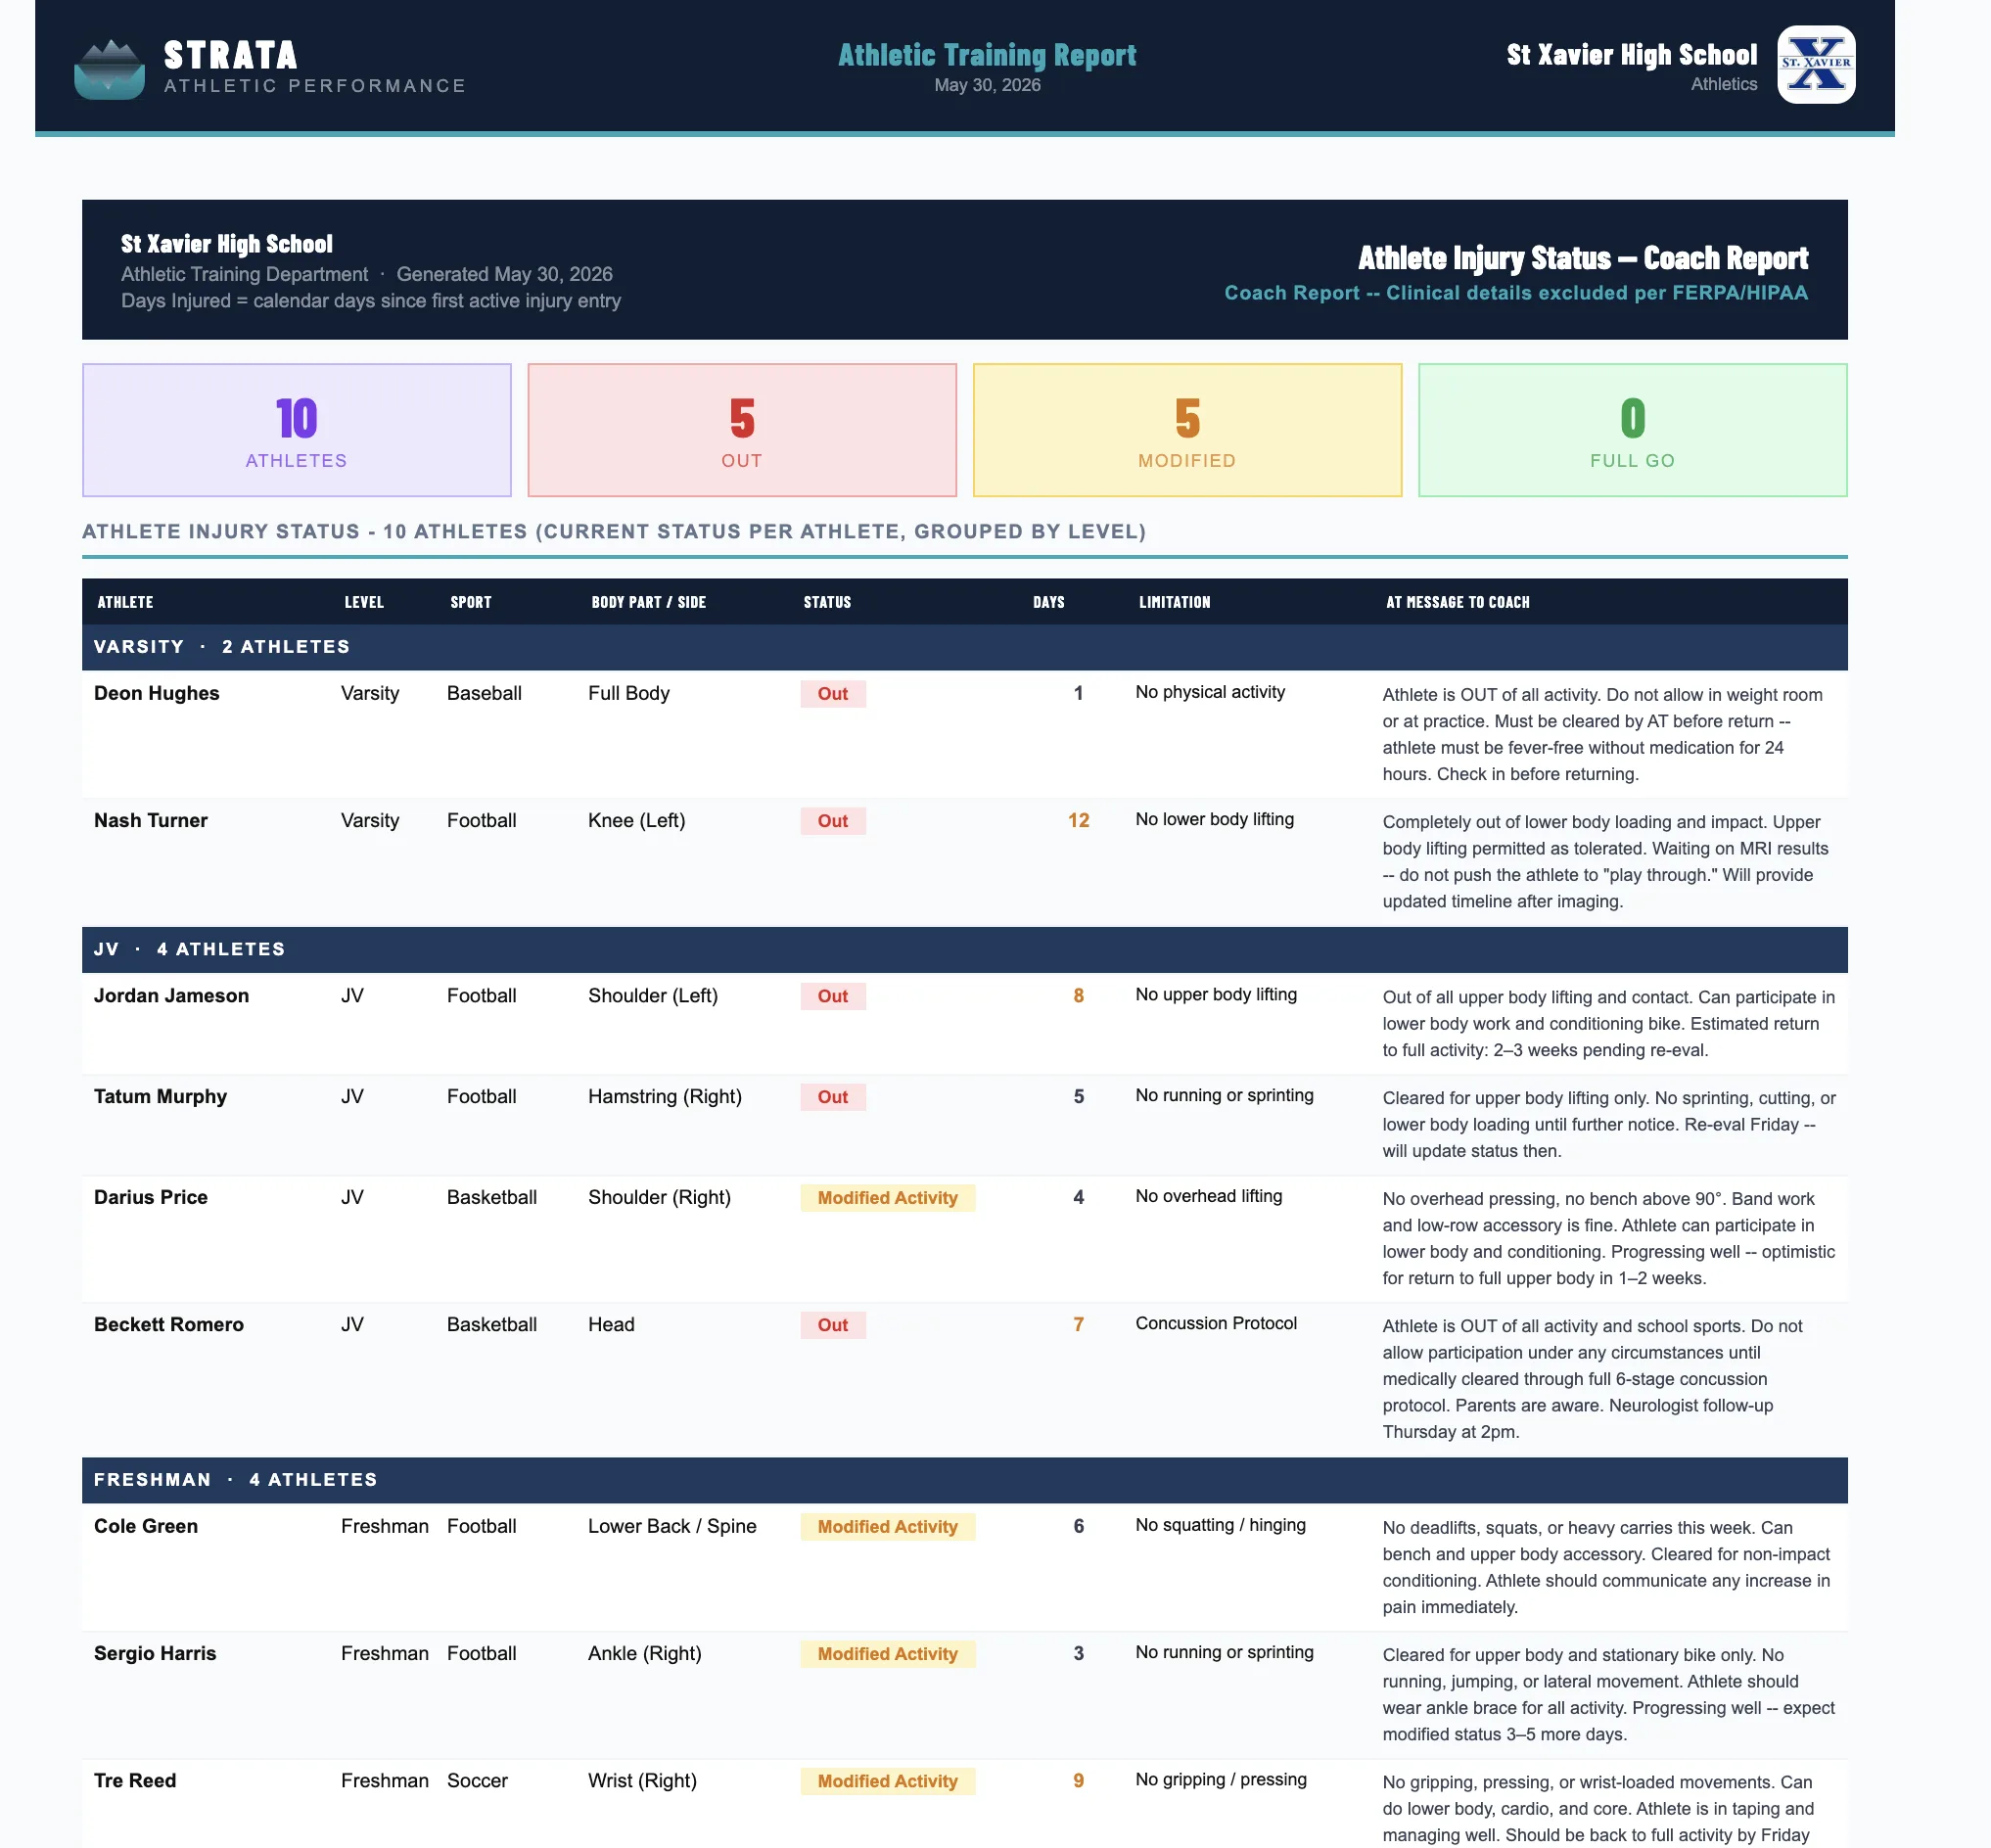Click the BODY PART / SIDE column header

point(649,602)
